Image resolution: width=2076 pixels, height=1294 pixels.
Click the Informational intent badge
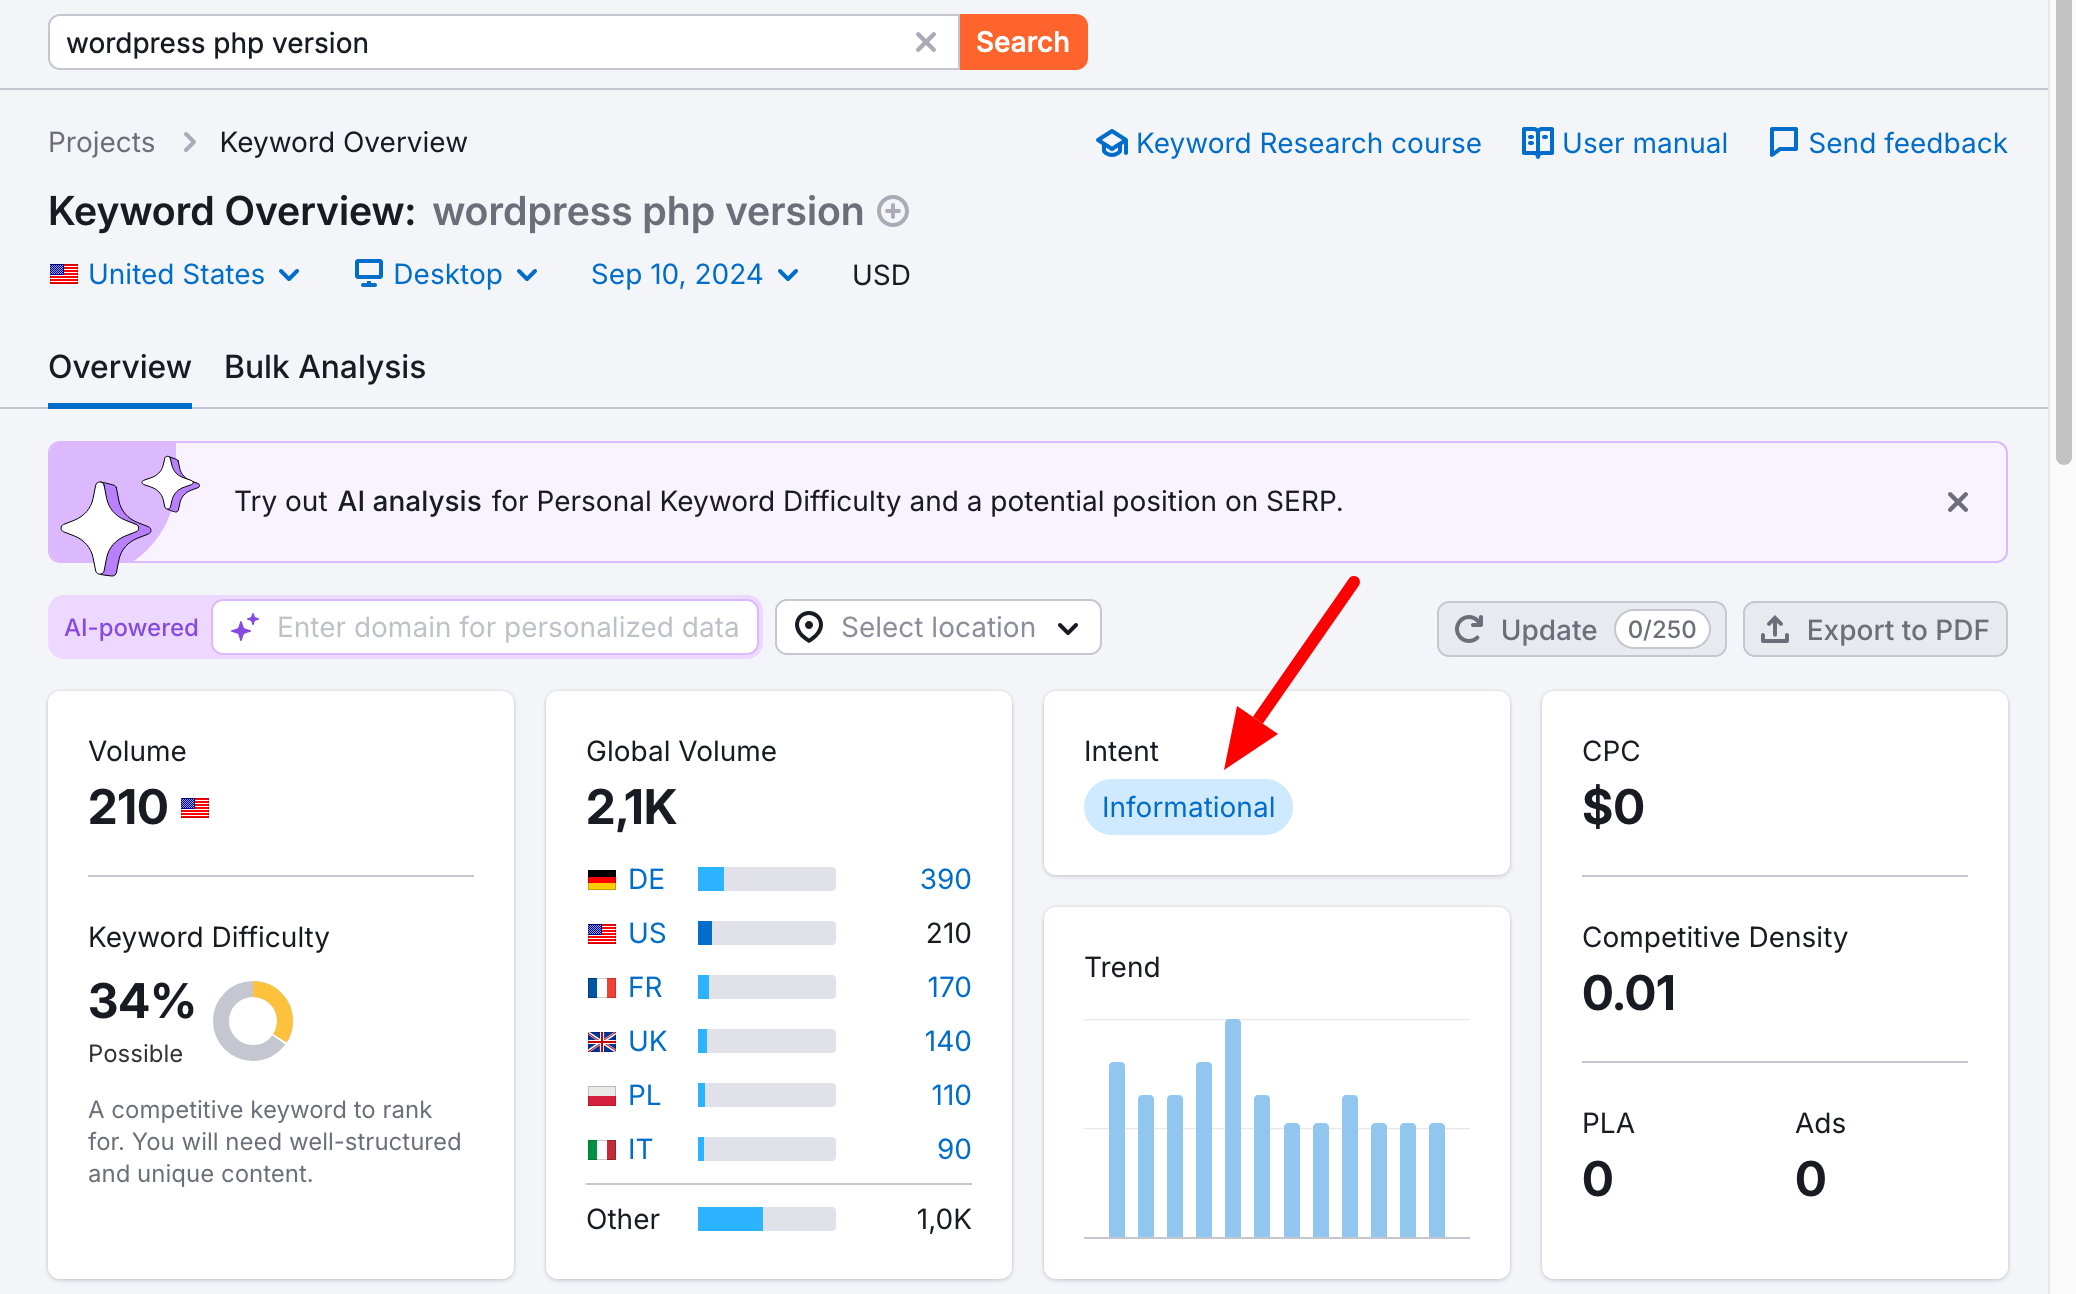point(1188,807)
